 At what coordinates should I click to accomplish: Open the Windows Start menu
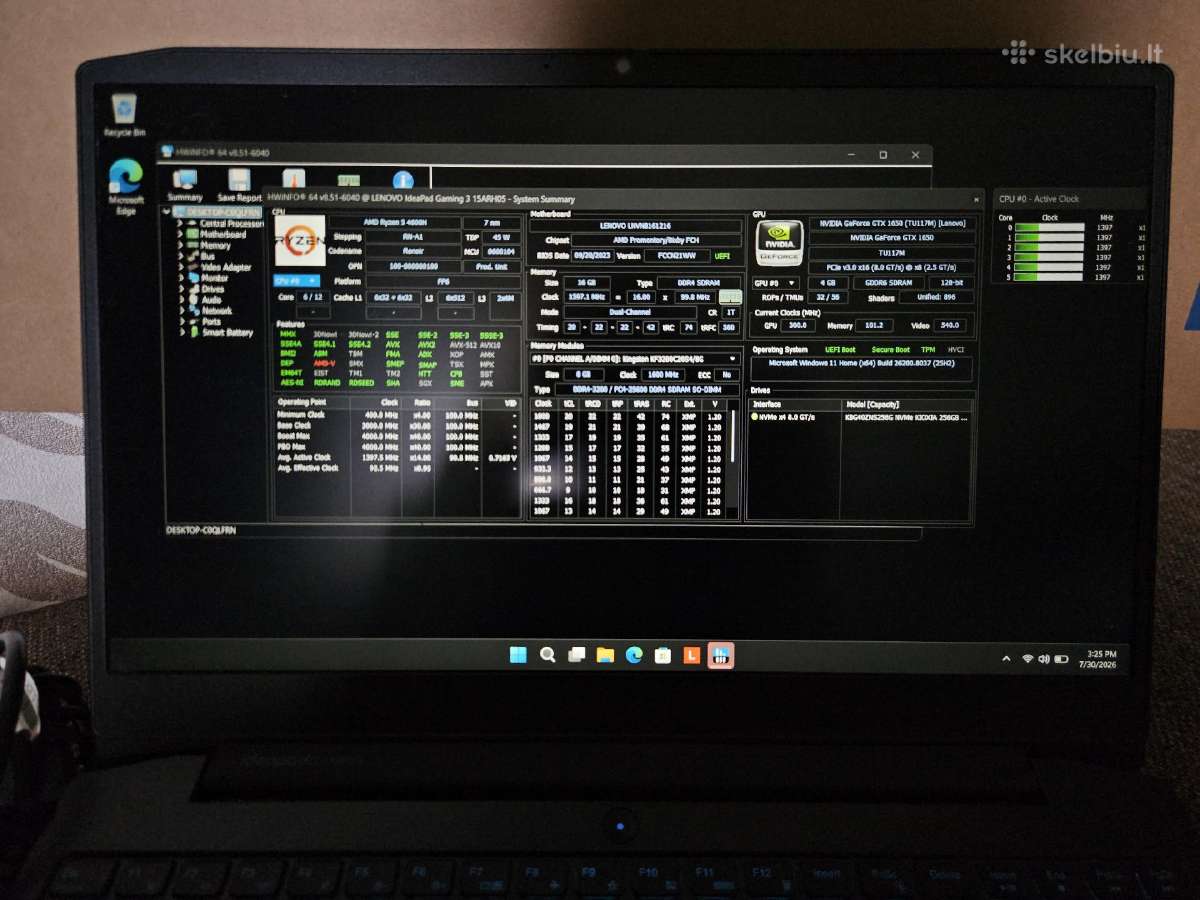point(518,655)
